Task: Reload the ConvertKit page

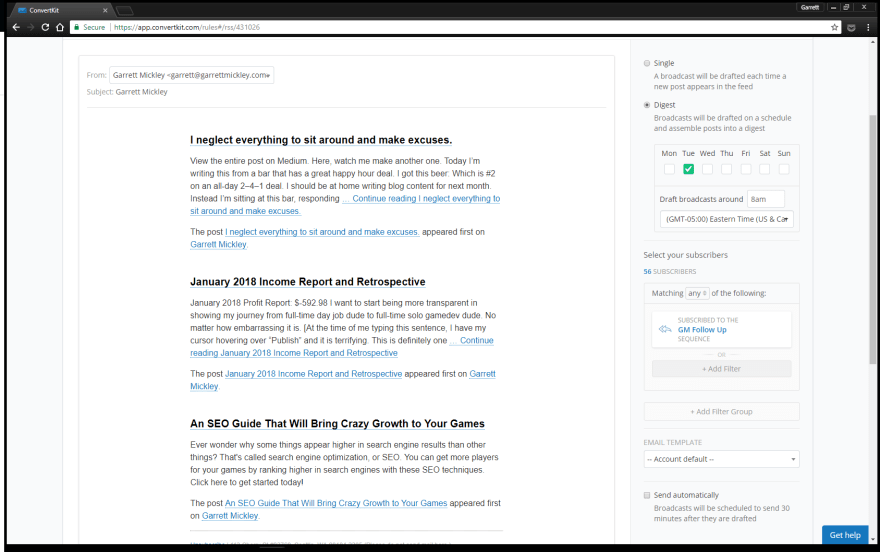Action: (x=45, y=27)
